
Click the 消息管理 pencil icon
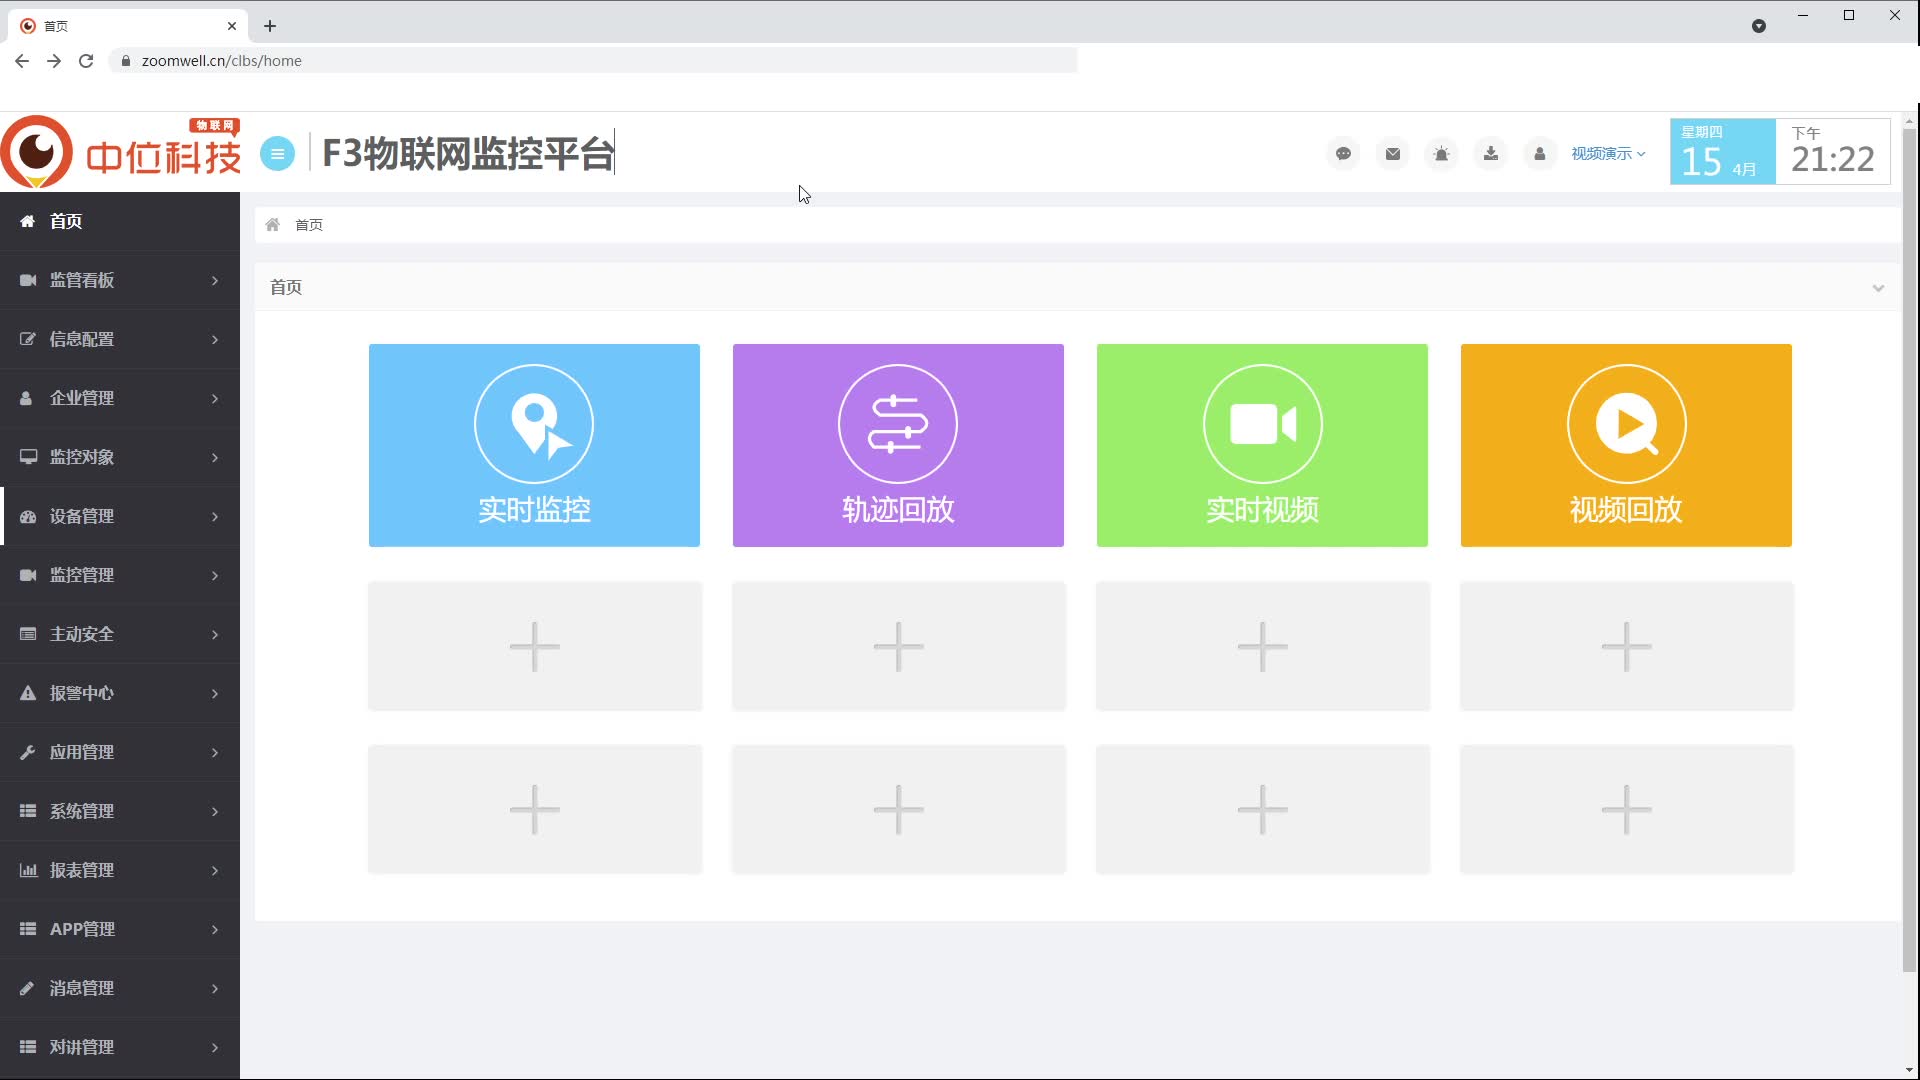(28, 988)
